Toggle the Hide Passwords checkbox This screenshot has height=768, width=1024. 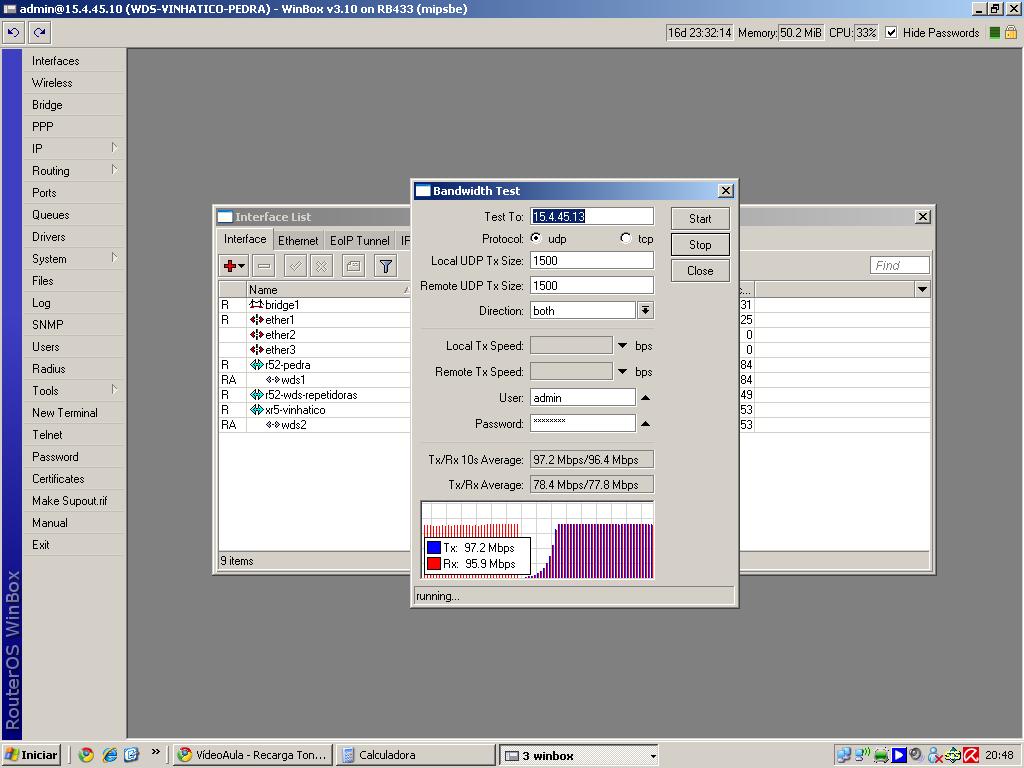(x=891, y=32)
